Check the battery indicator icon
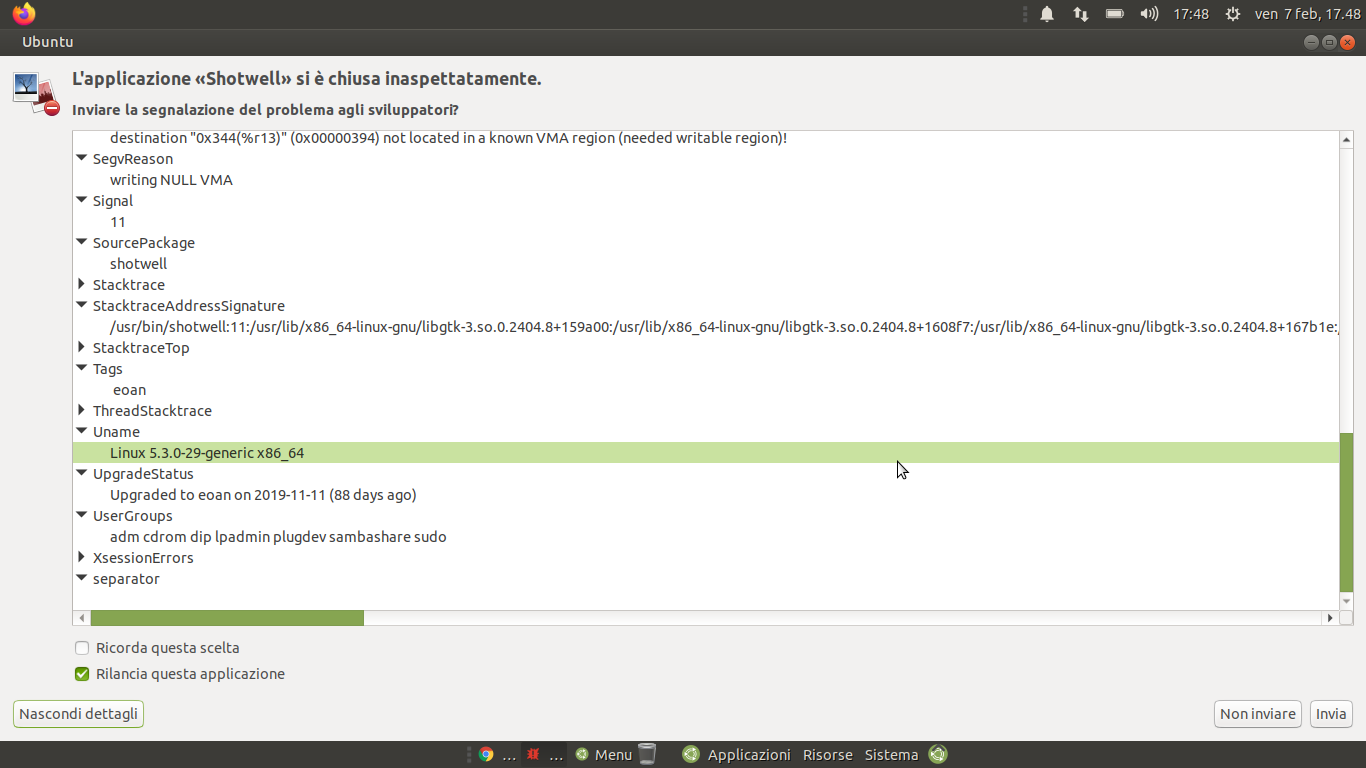Viewport: 1366px width, 768px height. point(1115,14)
